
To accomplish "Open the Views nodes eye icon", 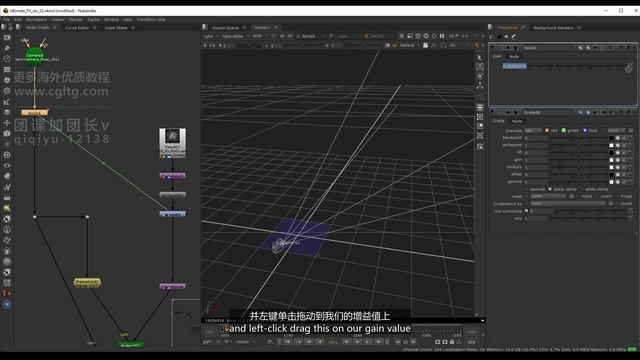I will [7, 165].
